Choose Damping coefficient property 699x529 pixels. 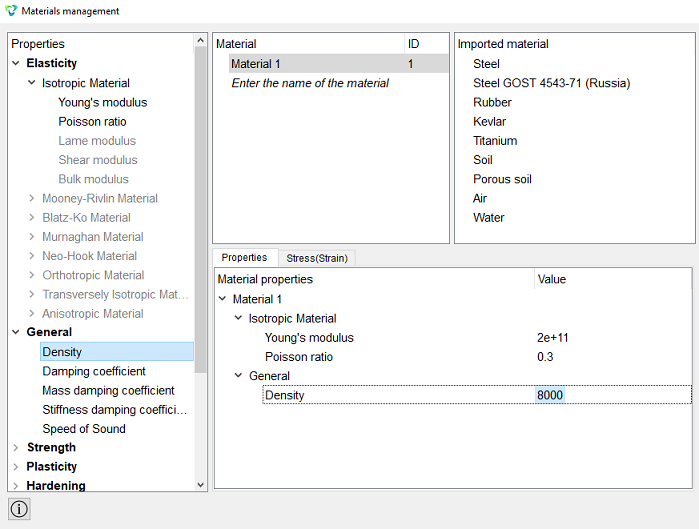point(94,371)
